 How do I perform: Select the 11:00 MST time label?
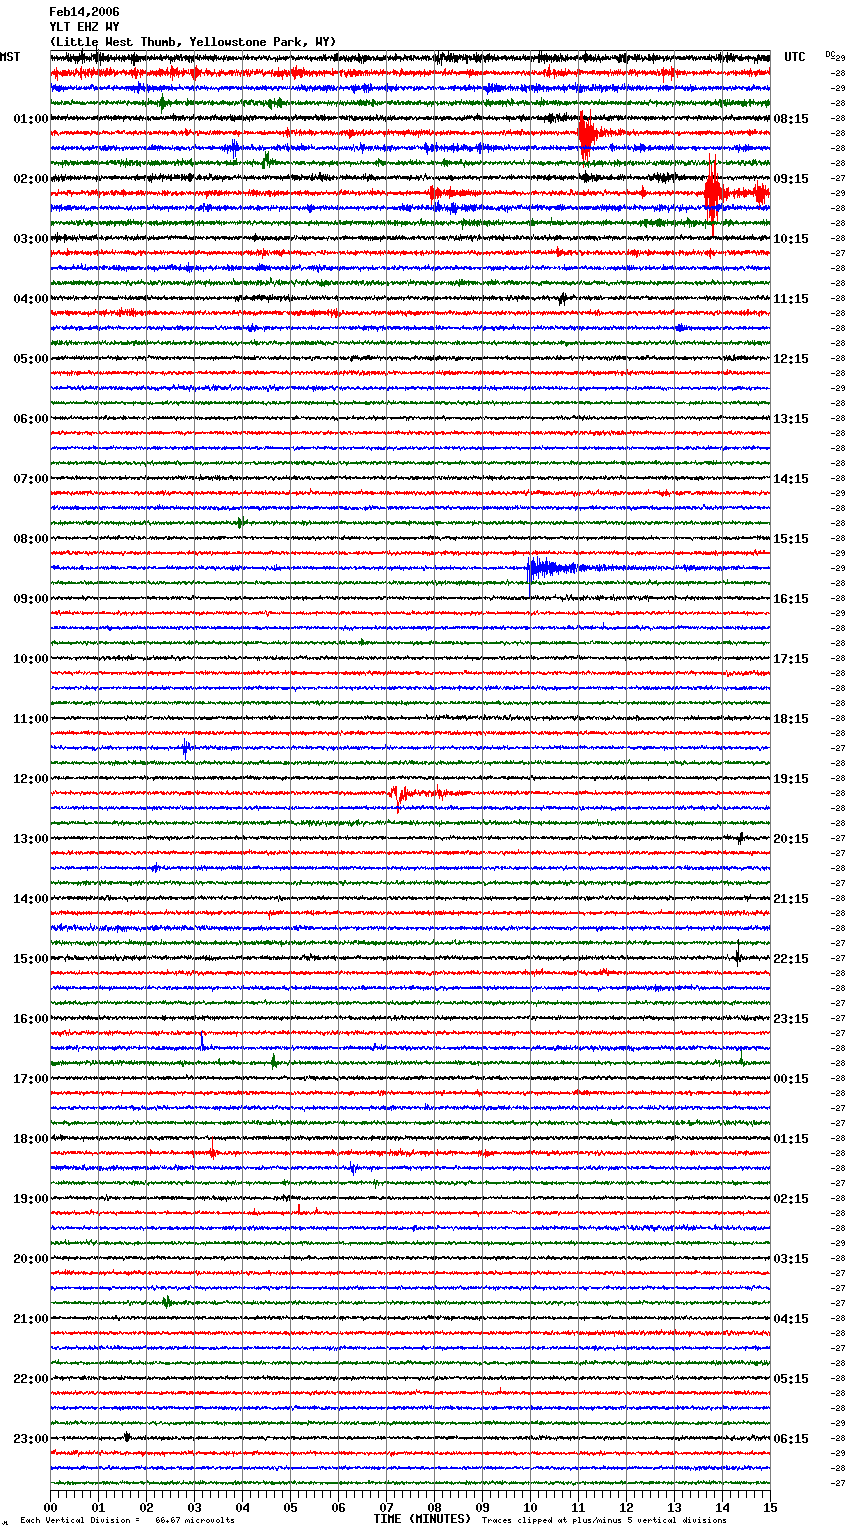point(31,719)
